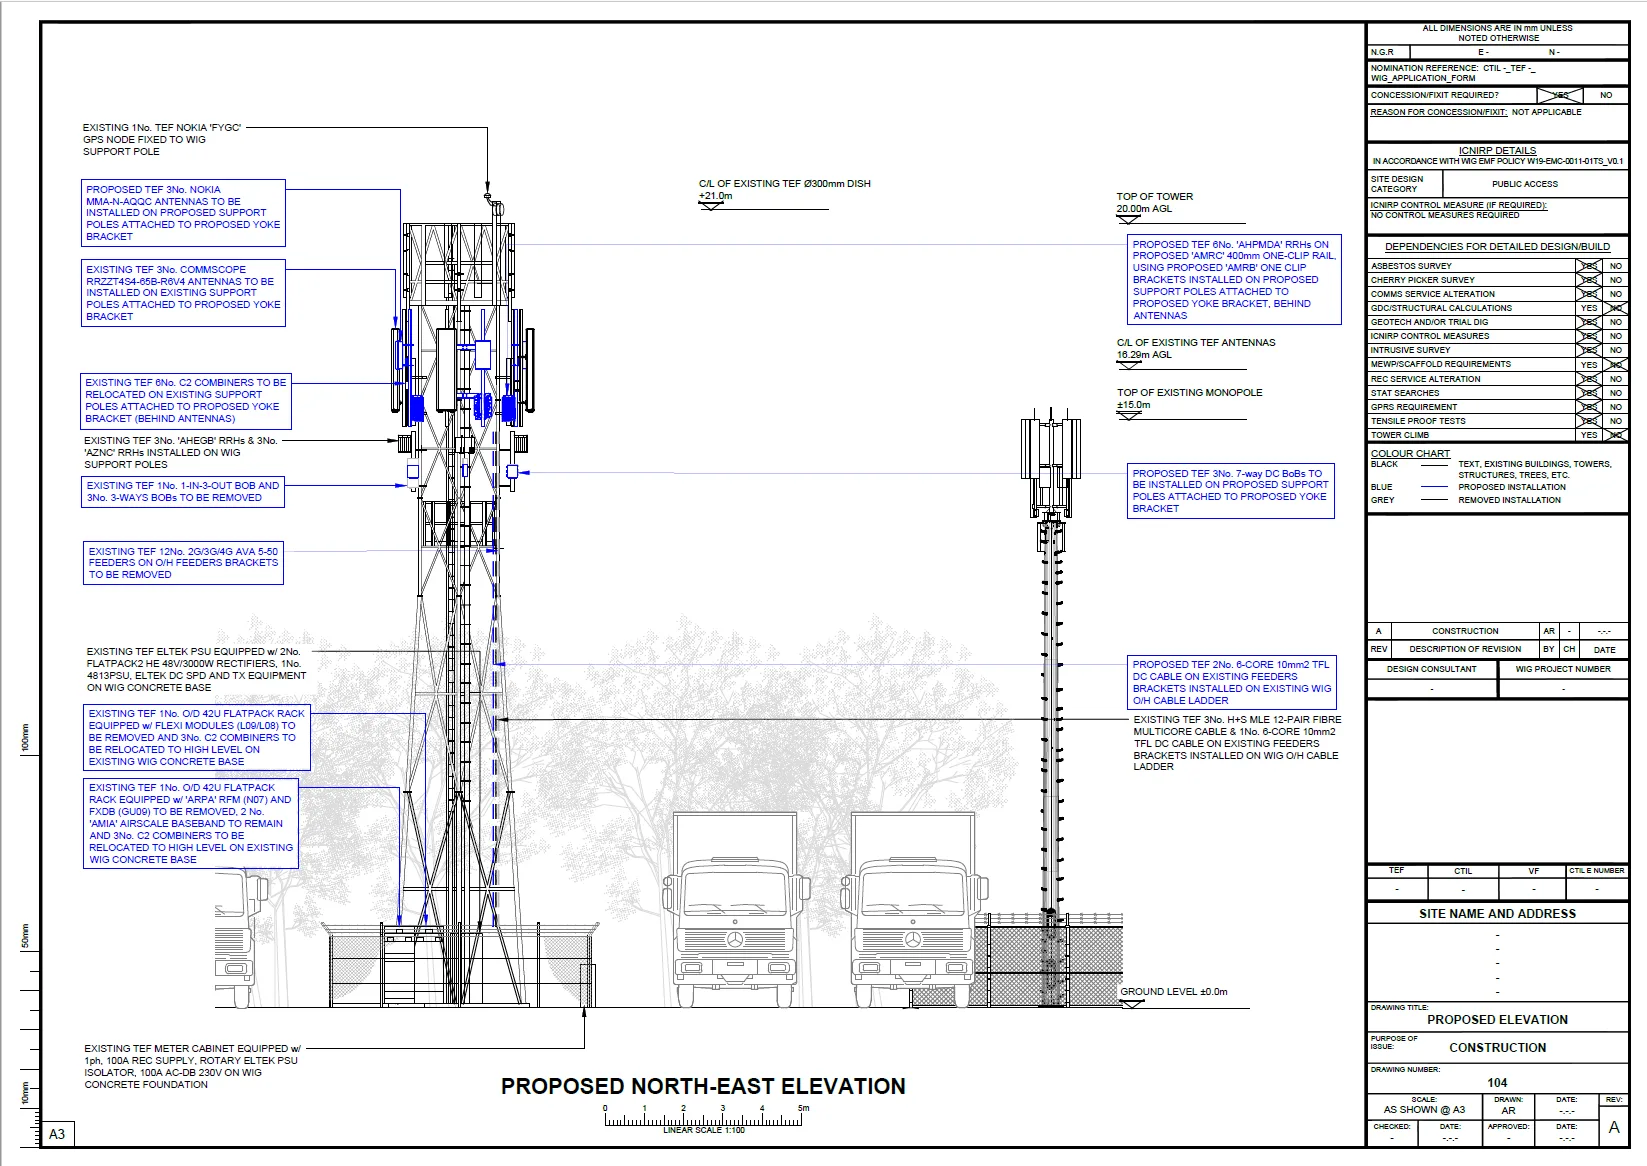Click NO in the CHERRY PICKER SURVEY row
1647x1166 pixels.
click(1616, 280)
